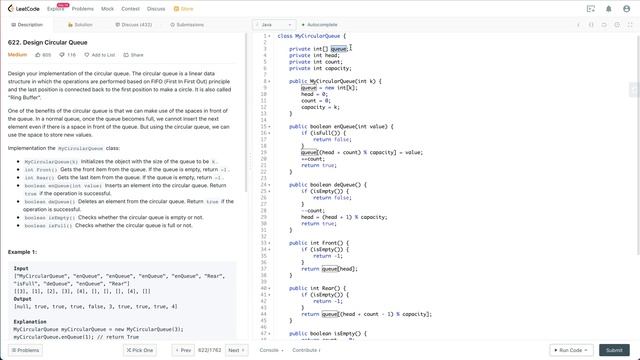640x360 pixels.
Task: Collapse the Front method fold at line 33
Action: tap(269, 243)
